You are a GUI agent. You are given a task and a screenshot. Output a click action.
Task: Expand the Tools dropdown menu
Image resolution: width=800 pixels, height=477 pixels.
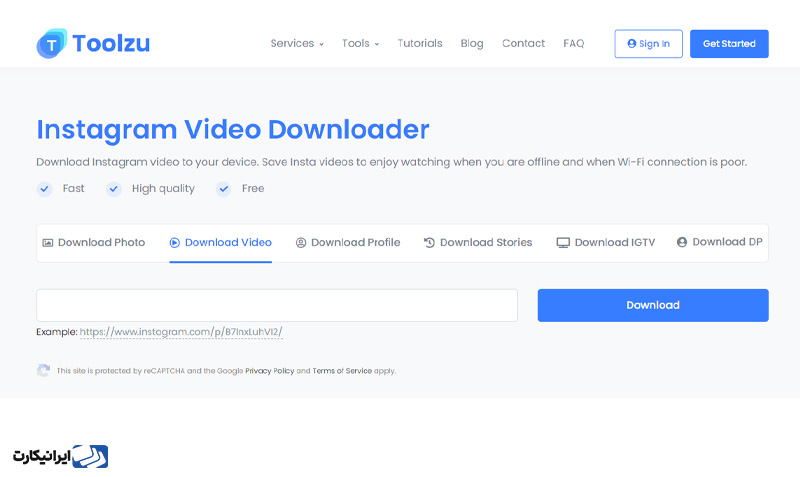(360, 43)
